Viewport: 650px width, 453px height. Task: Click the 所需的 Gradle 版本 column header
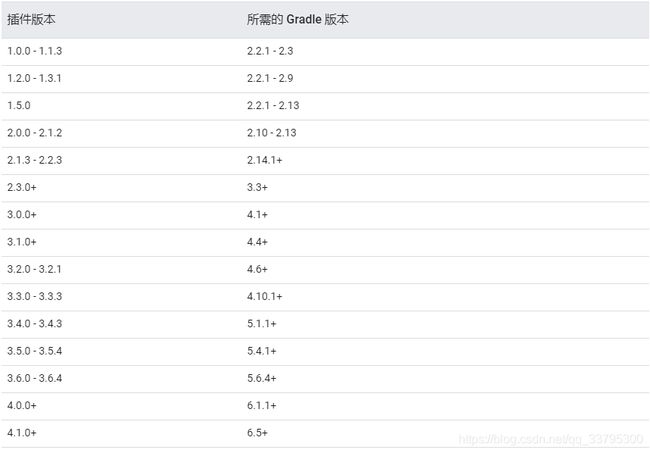(297, 19)
